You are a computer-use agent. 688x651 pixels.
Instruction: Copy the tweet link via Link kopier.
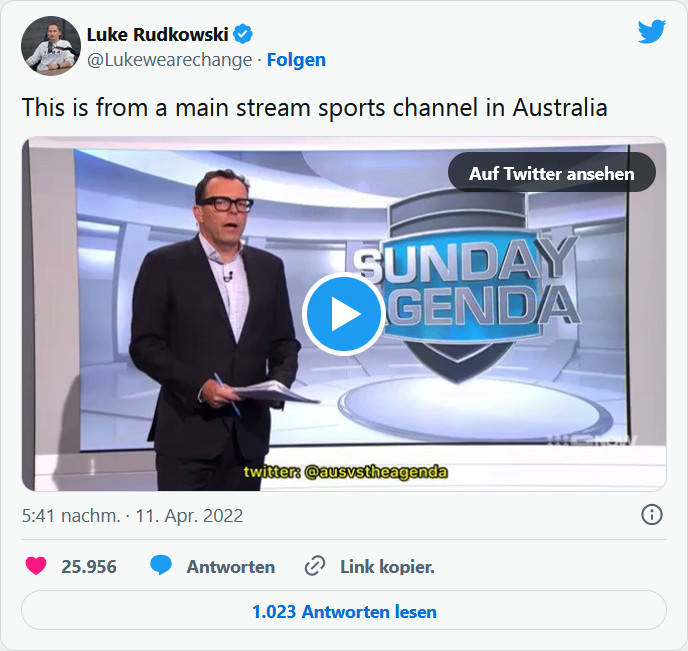pyautogui.click(x=387, y=567)
